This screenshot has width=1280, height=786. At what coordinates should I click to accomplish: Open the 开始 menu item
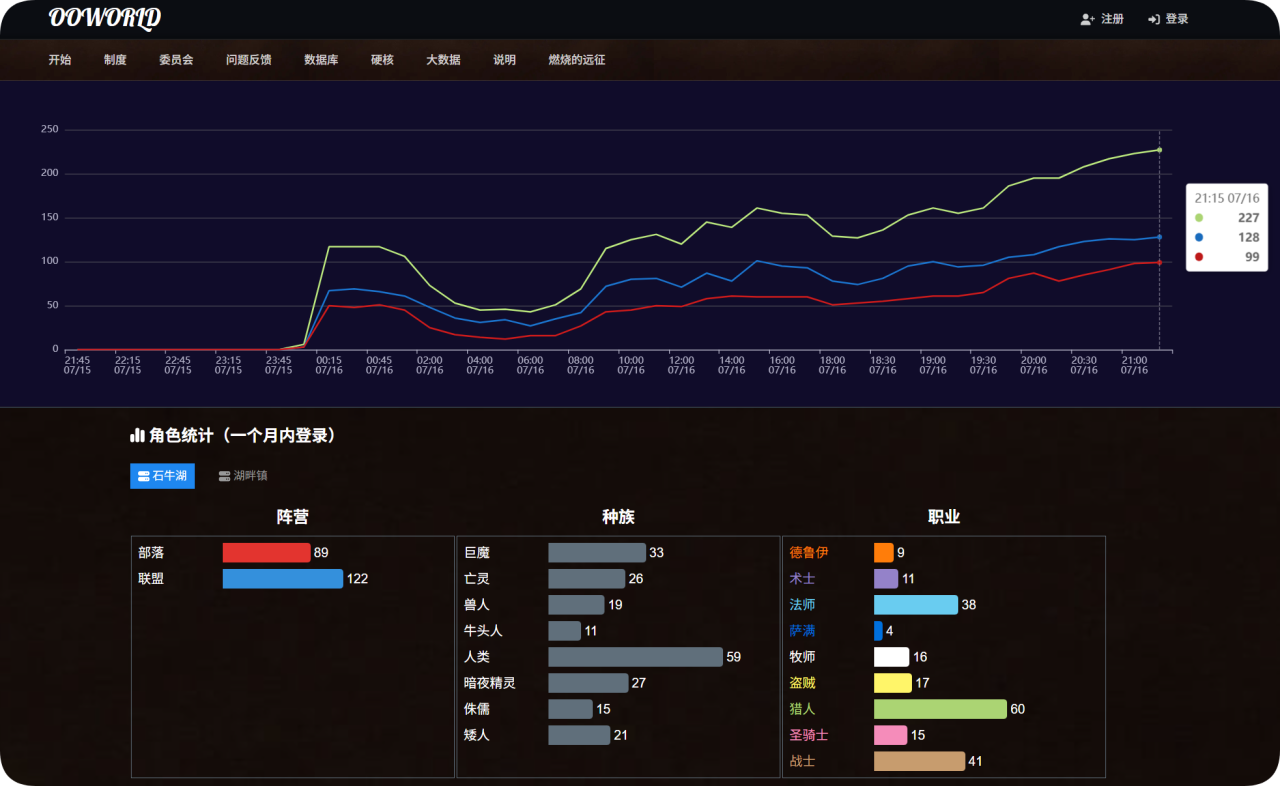click(60, 60)
